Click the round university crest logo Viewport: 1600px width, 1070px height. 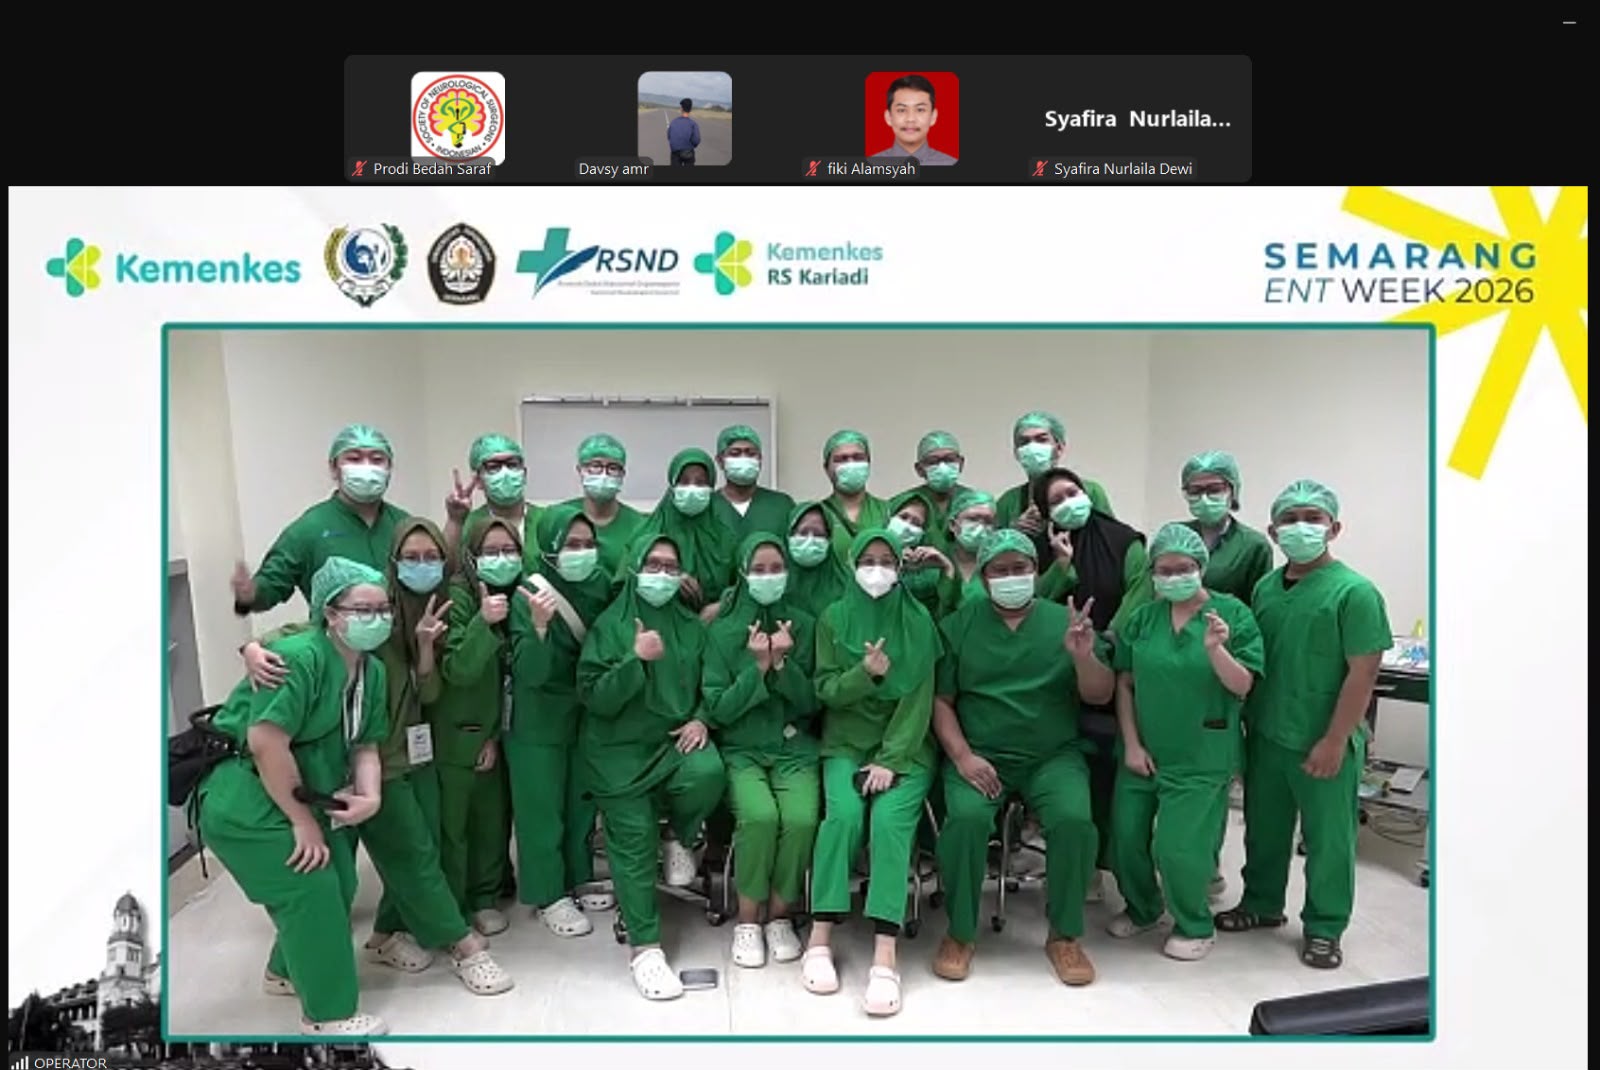tap(461, 264)
